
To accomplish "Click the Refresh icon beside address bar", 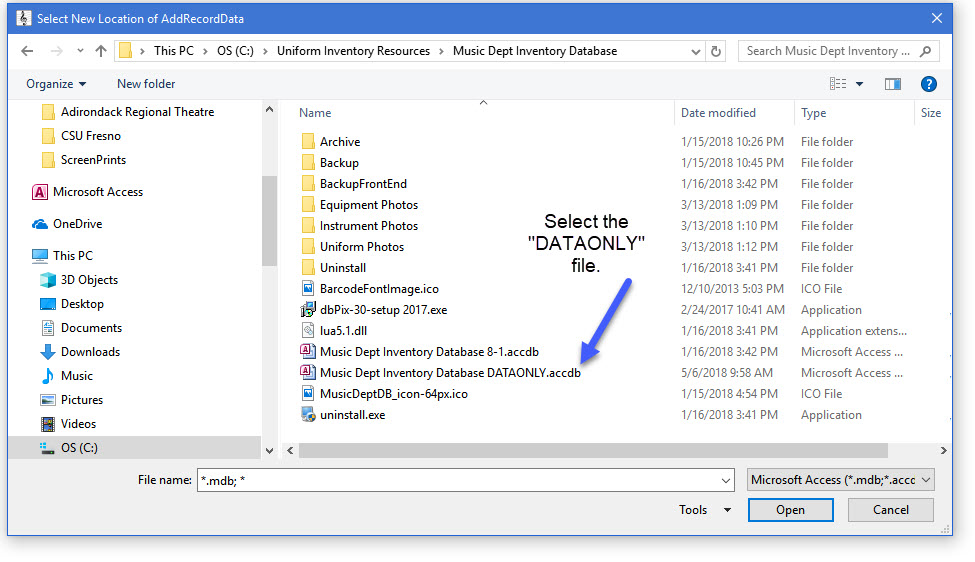I will click(716, 51).
